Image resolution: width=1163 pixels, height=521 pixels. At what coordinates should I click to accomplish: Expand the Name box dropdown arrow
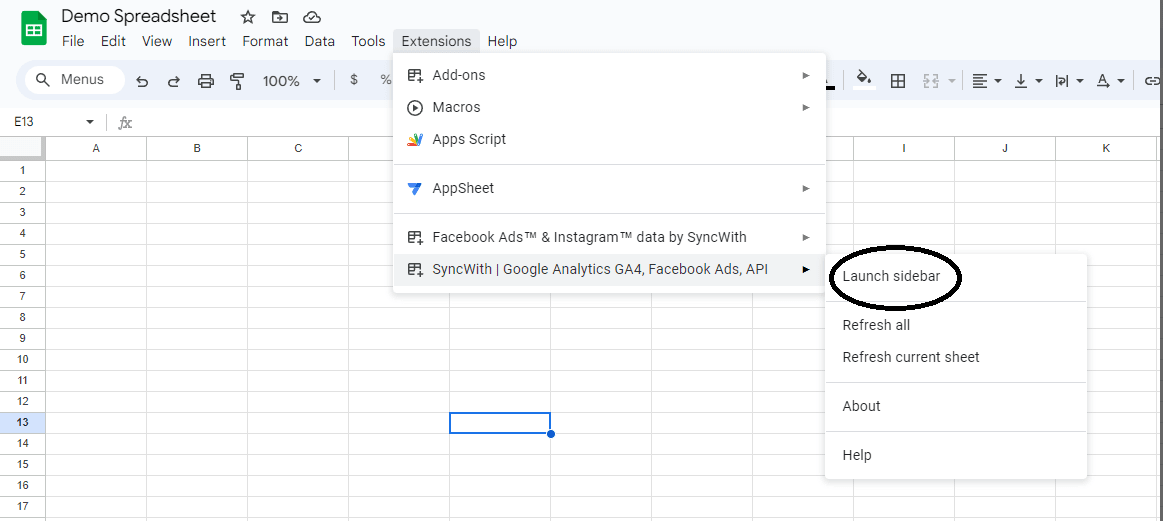tap(90, 122)
